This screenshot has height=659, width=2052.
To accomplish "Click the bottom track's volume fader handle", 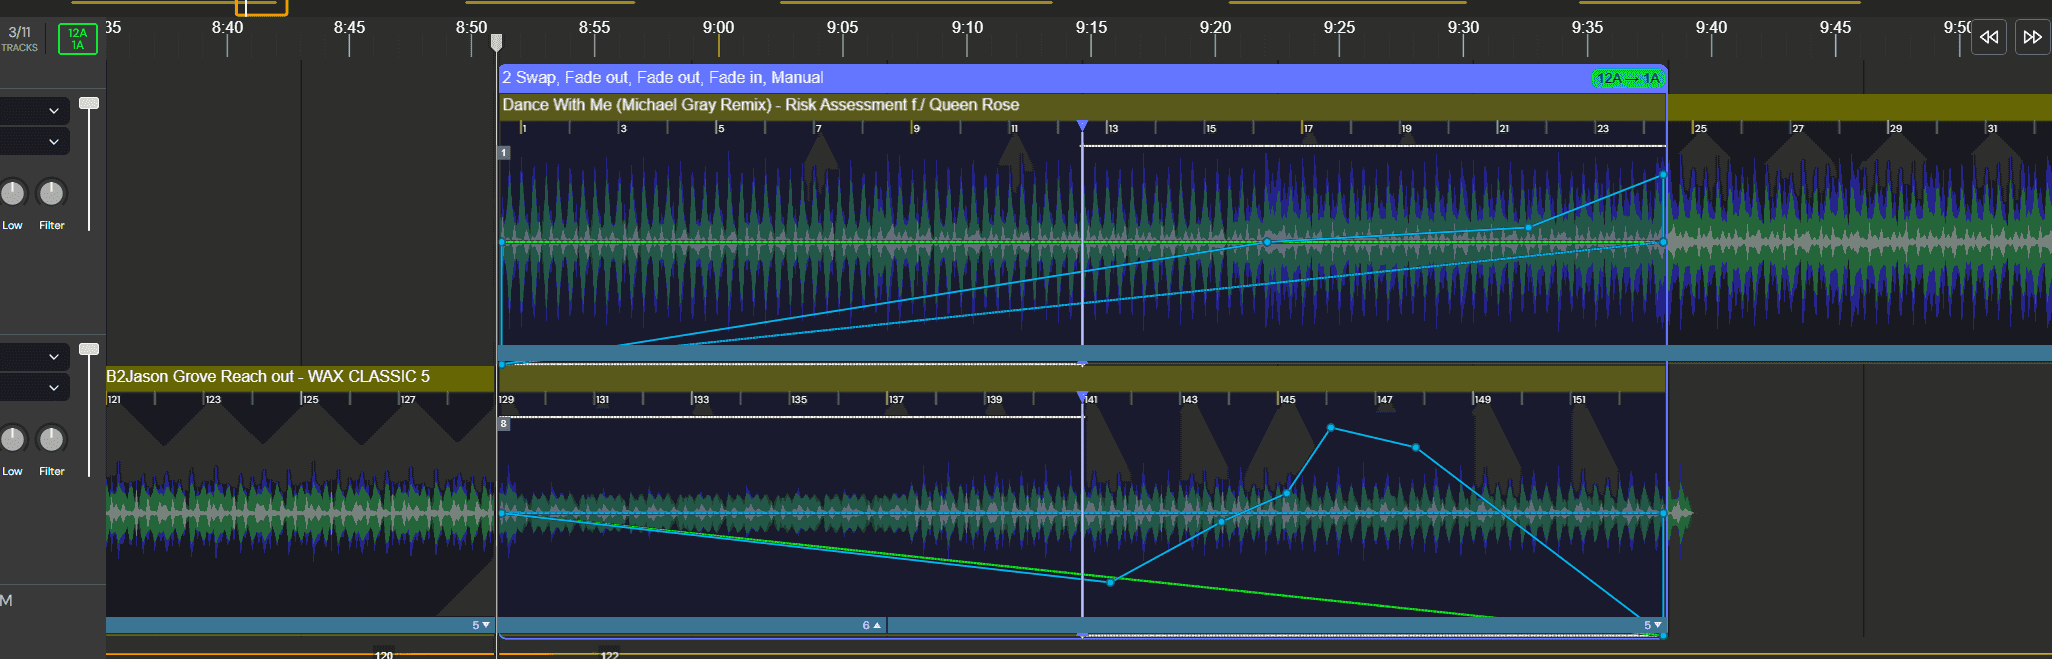I will (89, 349).
